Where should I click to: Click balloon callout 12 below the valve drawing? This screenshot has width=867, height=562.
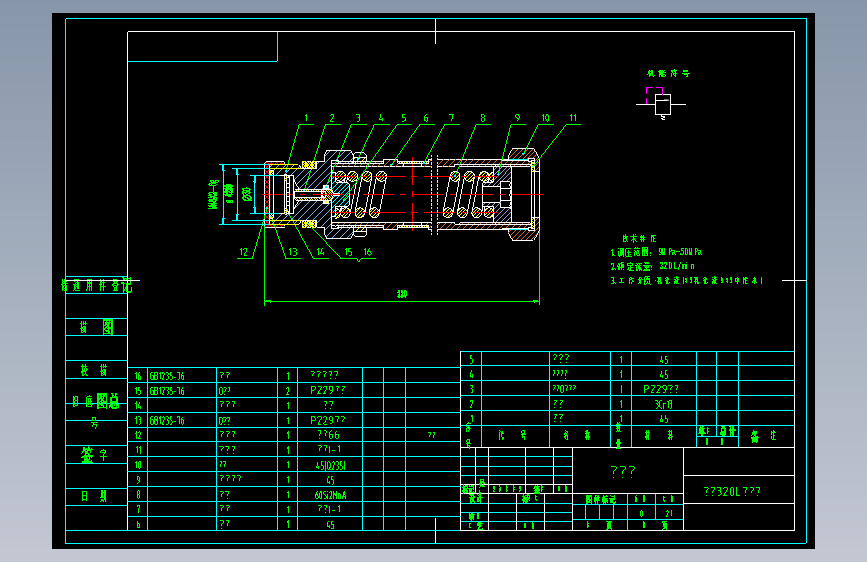pos(244,252)
